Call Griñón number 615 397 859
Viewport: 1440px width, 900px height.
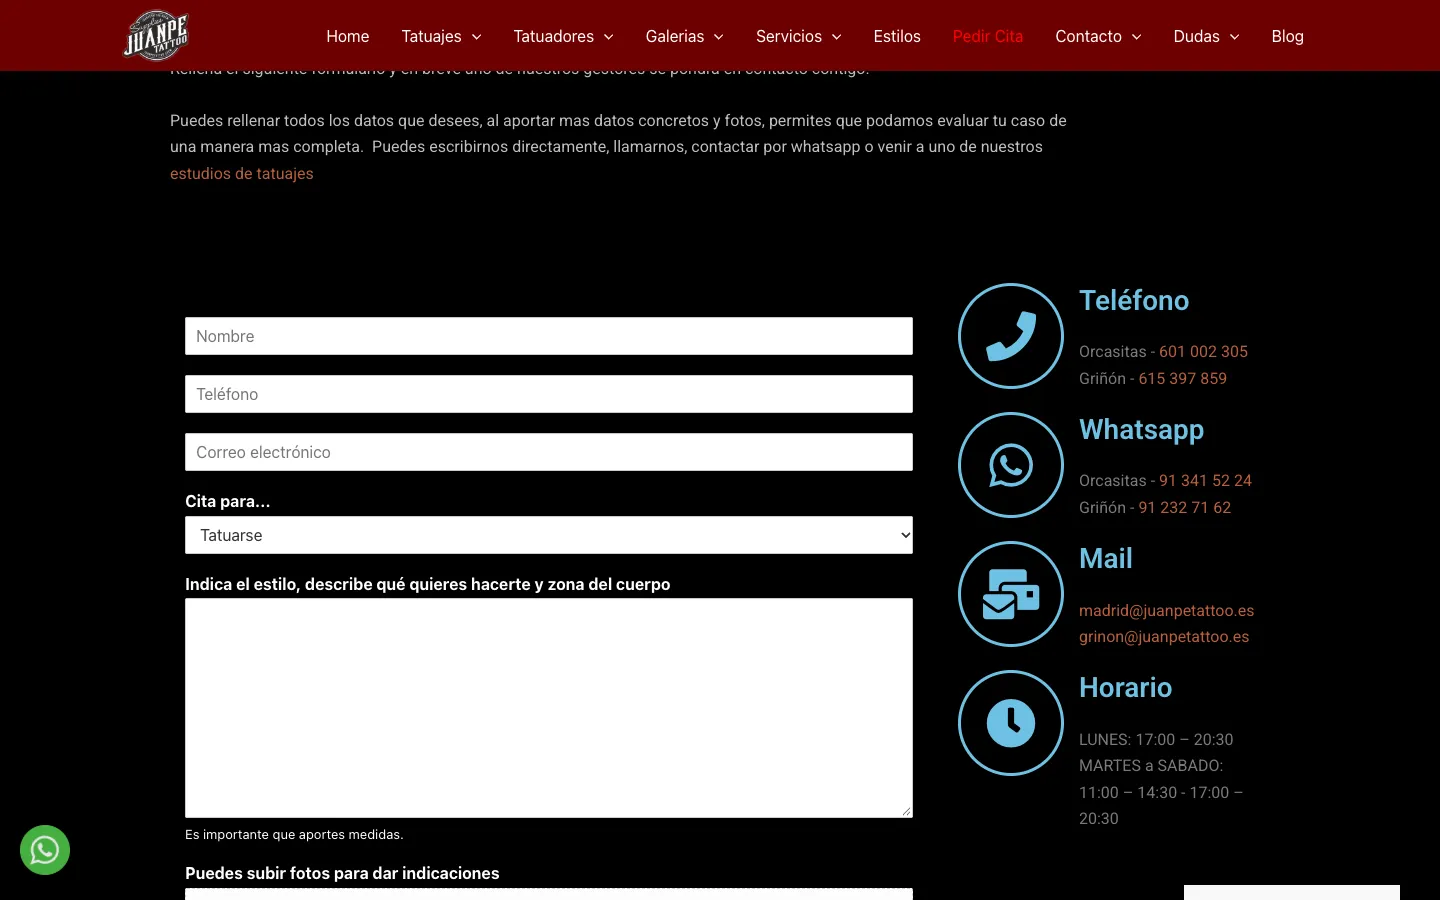tap(1182, 379)
